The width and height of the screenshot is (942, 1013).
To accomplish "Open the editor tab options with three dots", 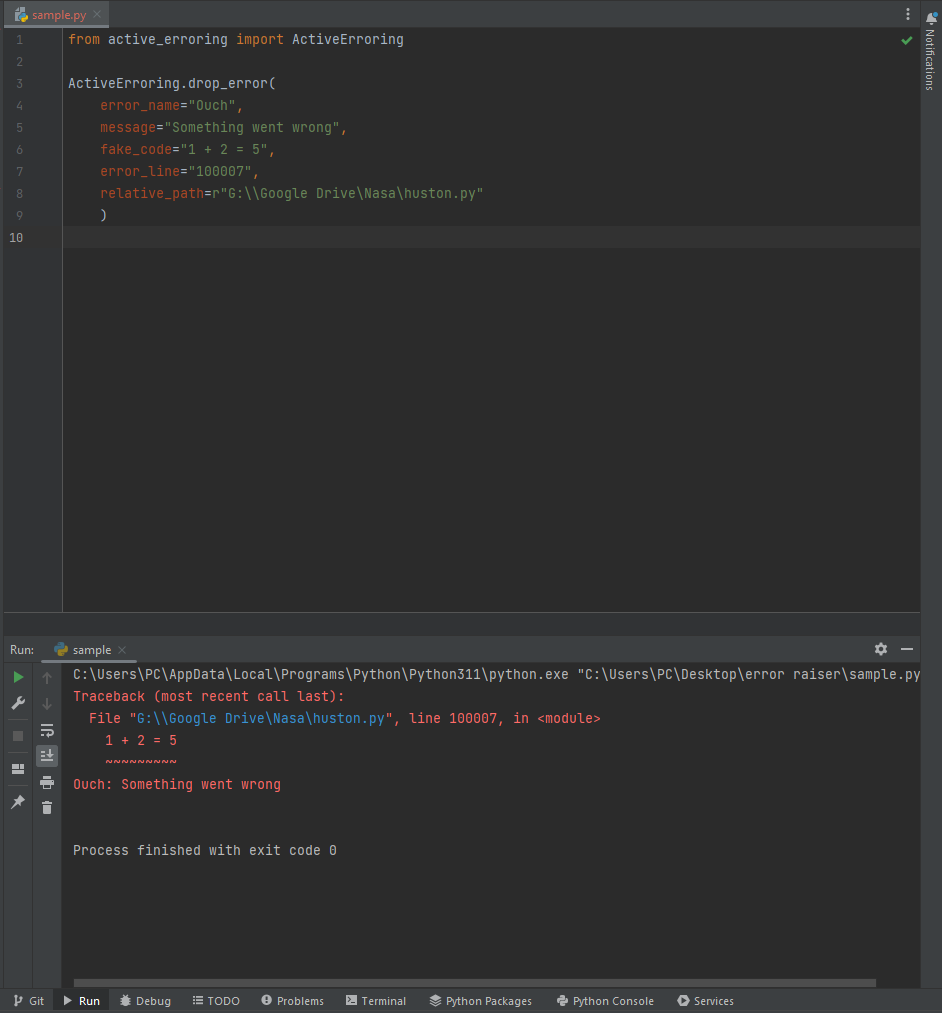I will 907,13.
